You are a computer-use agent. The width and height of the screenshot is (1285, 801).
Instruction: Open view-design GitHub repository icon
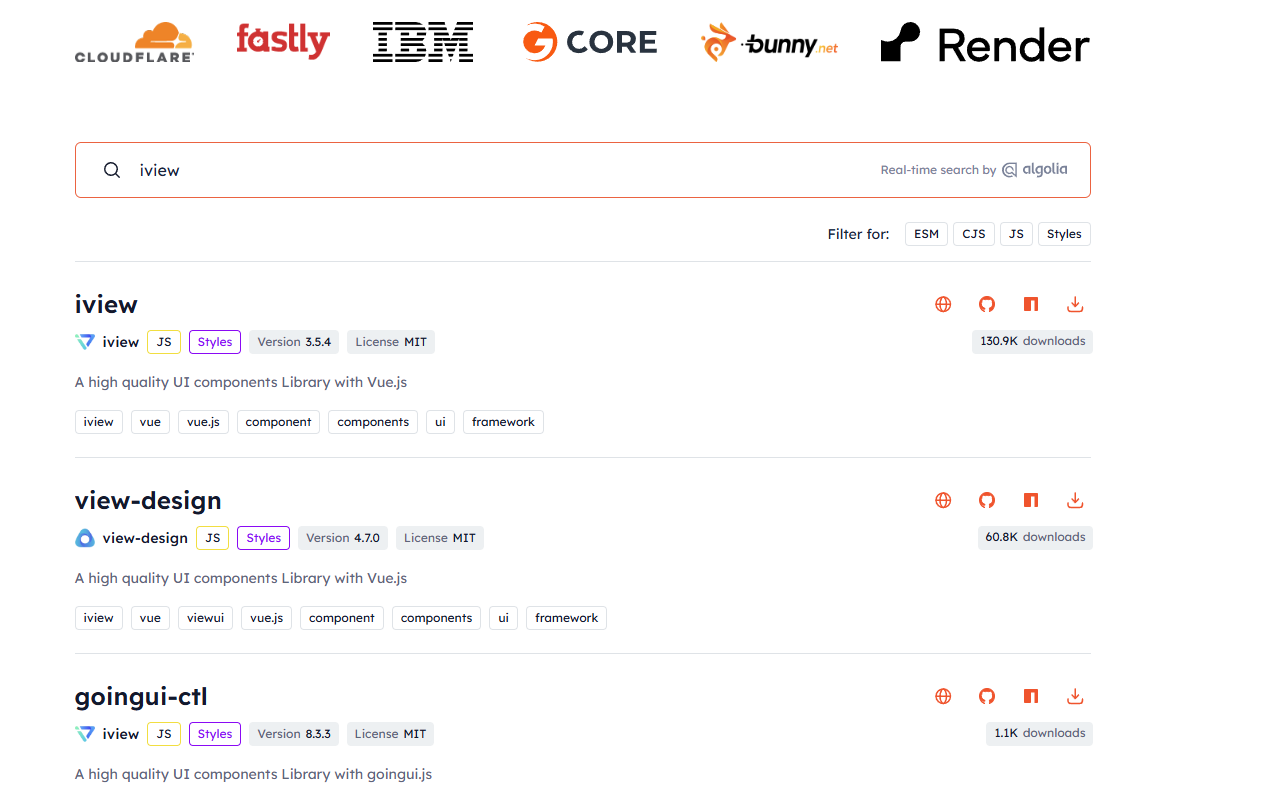pos(987,500)
